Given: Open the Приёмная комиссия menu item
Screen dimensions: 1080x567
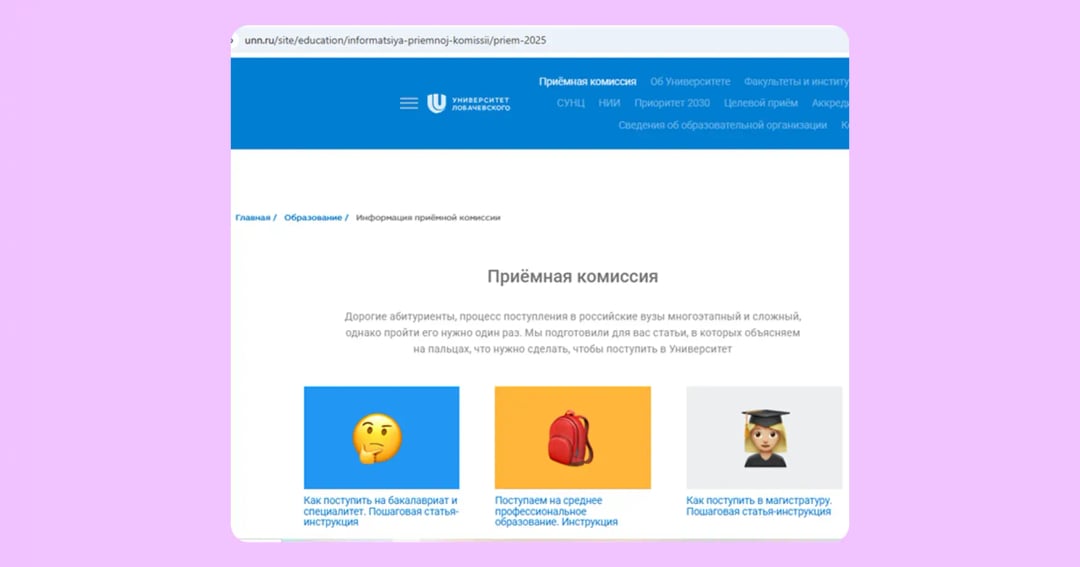Looking at the screenshot, I should [x=588, y=81].
